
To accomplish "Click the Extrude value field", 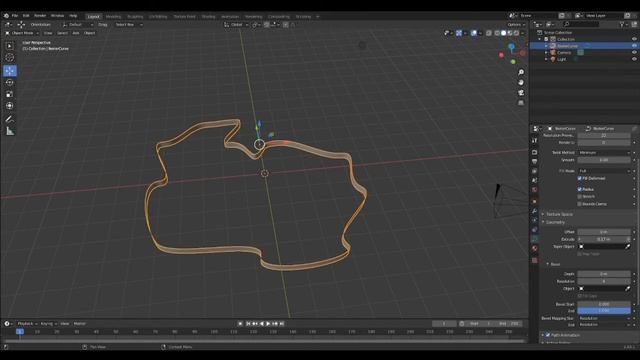I will tap(604, 239).
